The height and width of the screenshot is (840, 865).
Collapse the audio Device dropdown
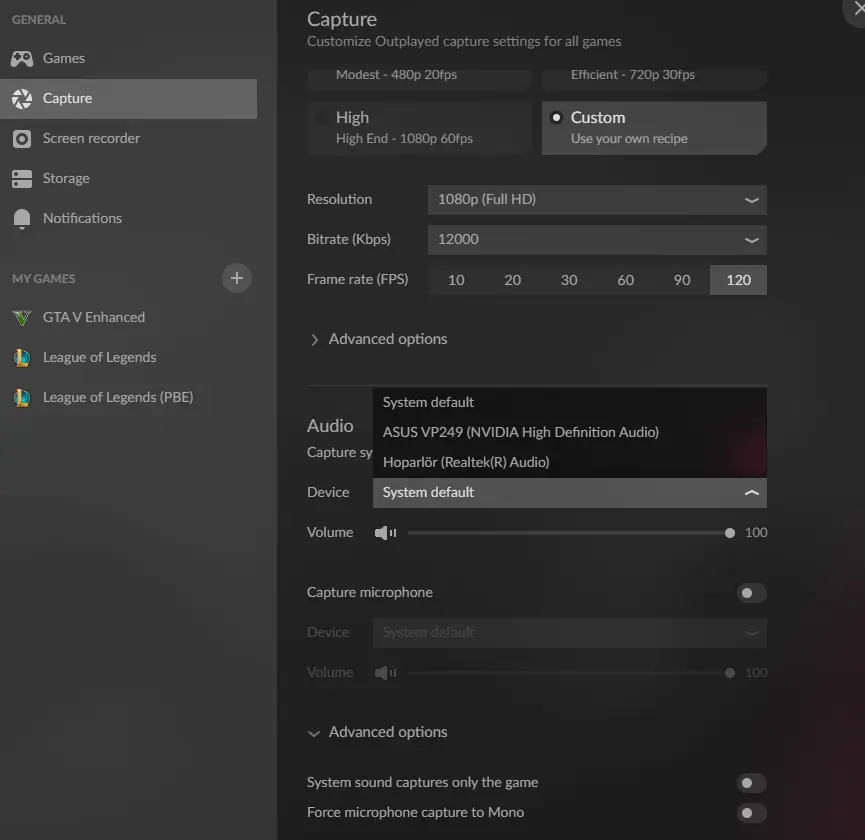coord(569,493)
